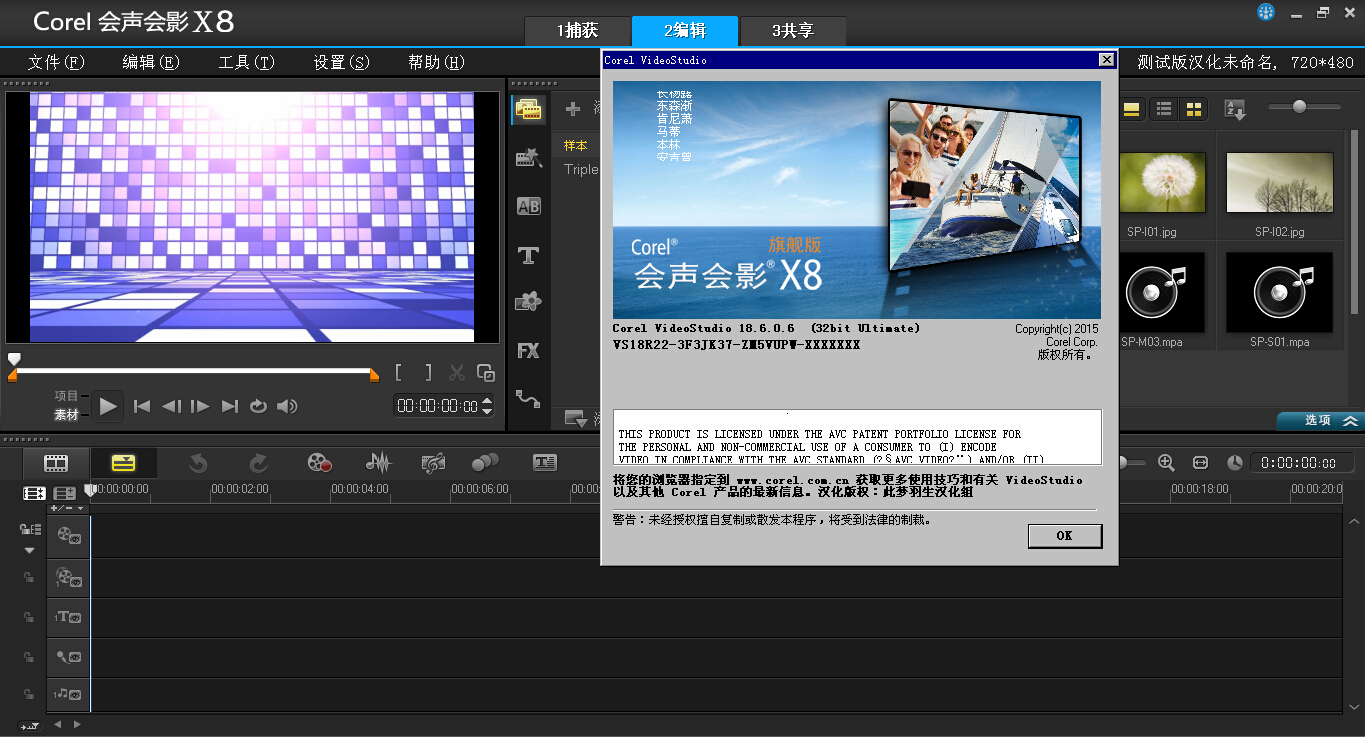Open the Auto Music icon
Image resolution: width=1365 pixels, height=737 pixels.
tap(433, 463)
